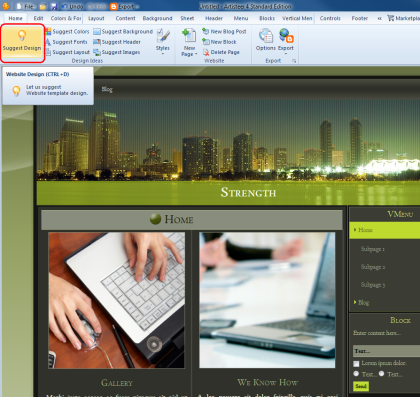Click Suggest Layout icon
Screen dimensions: 420x397
coord(48,52)
